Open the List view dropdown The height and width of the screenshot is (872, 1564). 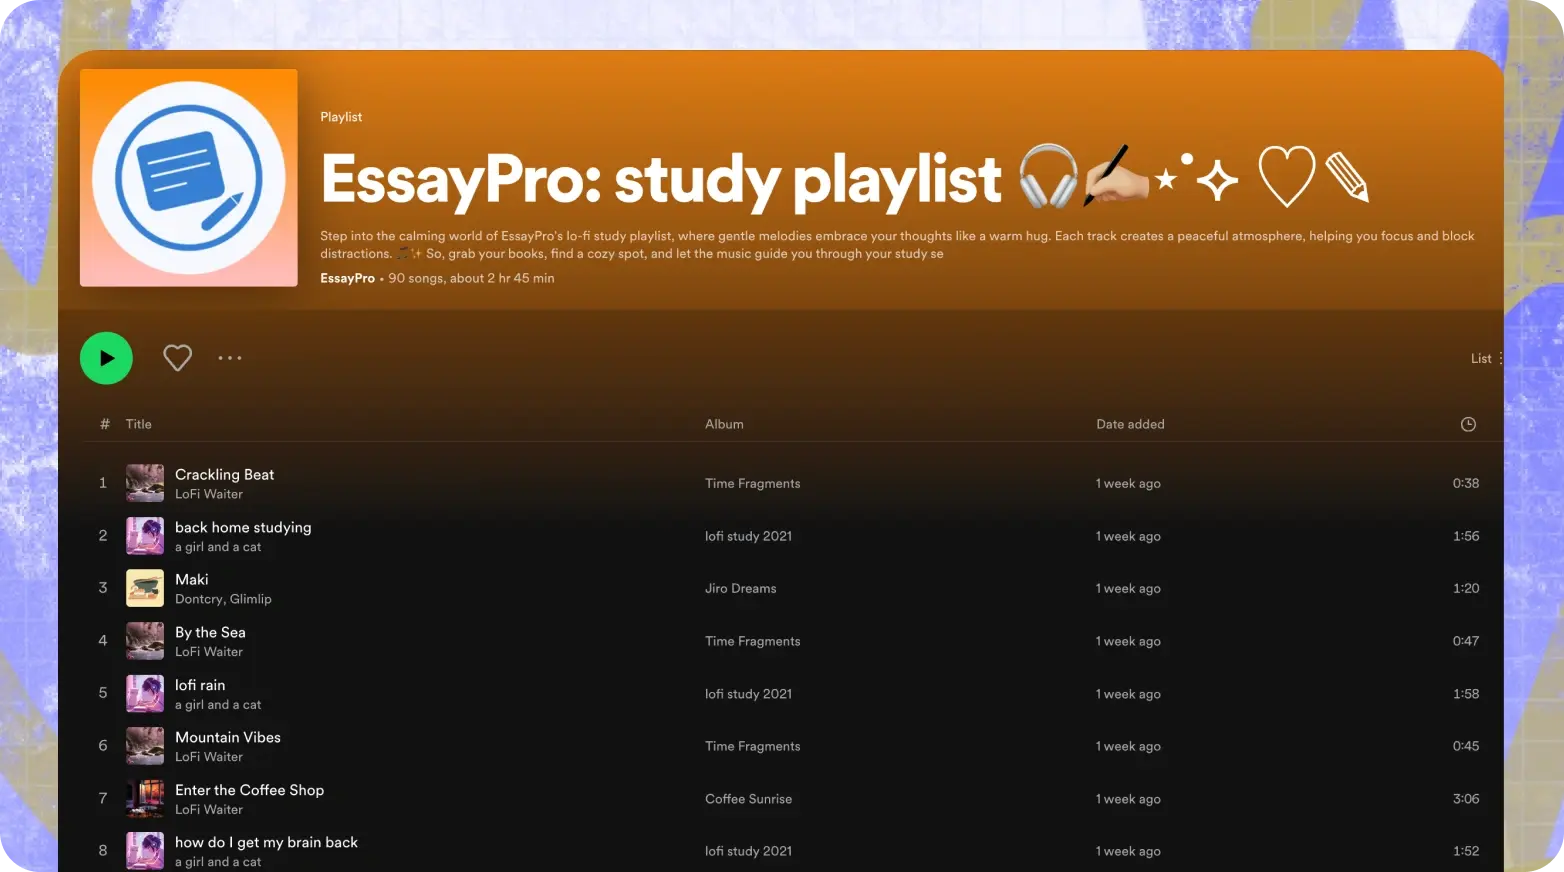click(x=1481, y=358)
